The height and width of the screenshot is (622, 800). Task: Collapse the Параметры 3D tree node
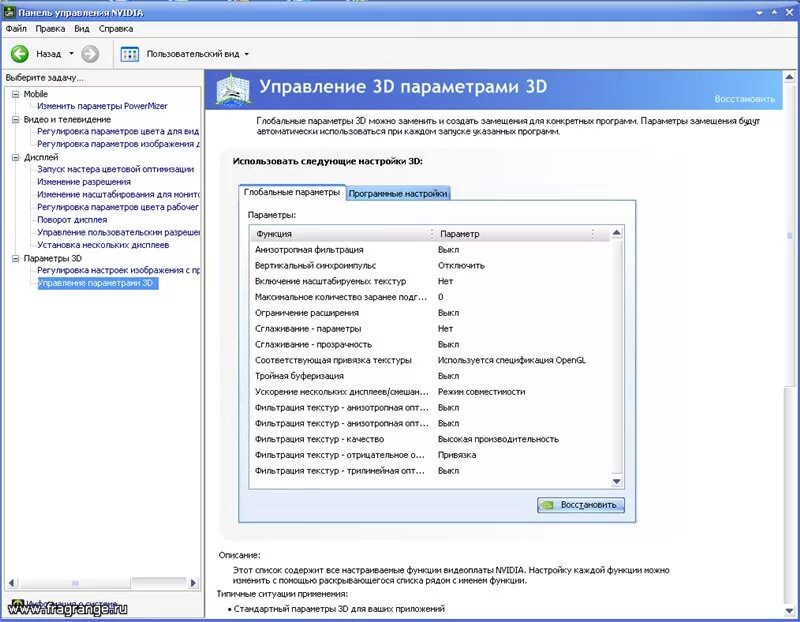tap(15, 258)
